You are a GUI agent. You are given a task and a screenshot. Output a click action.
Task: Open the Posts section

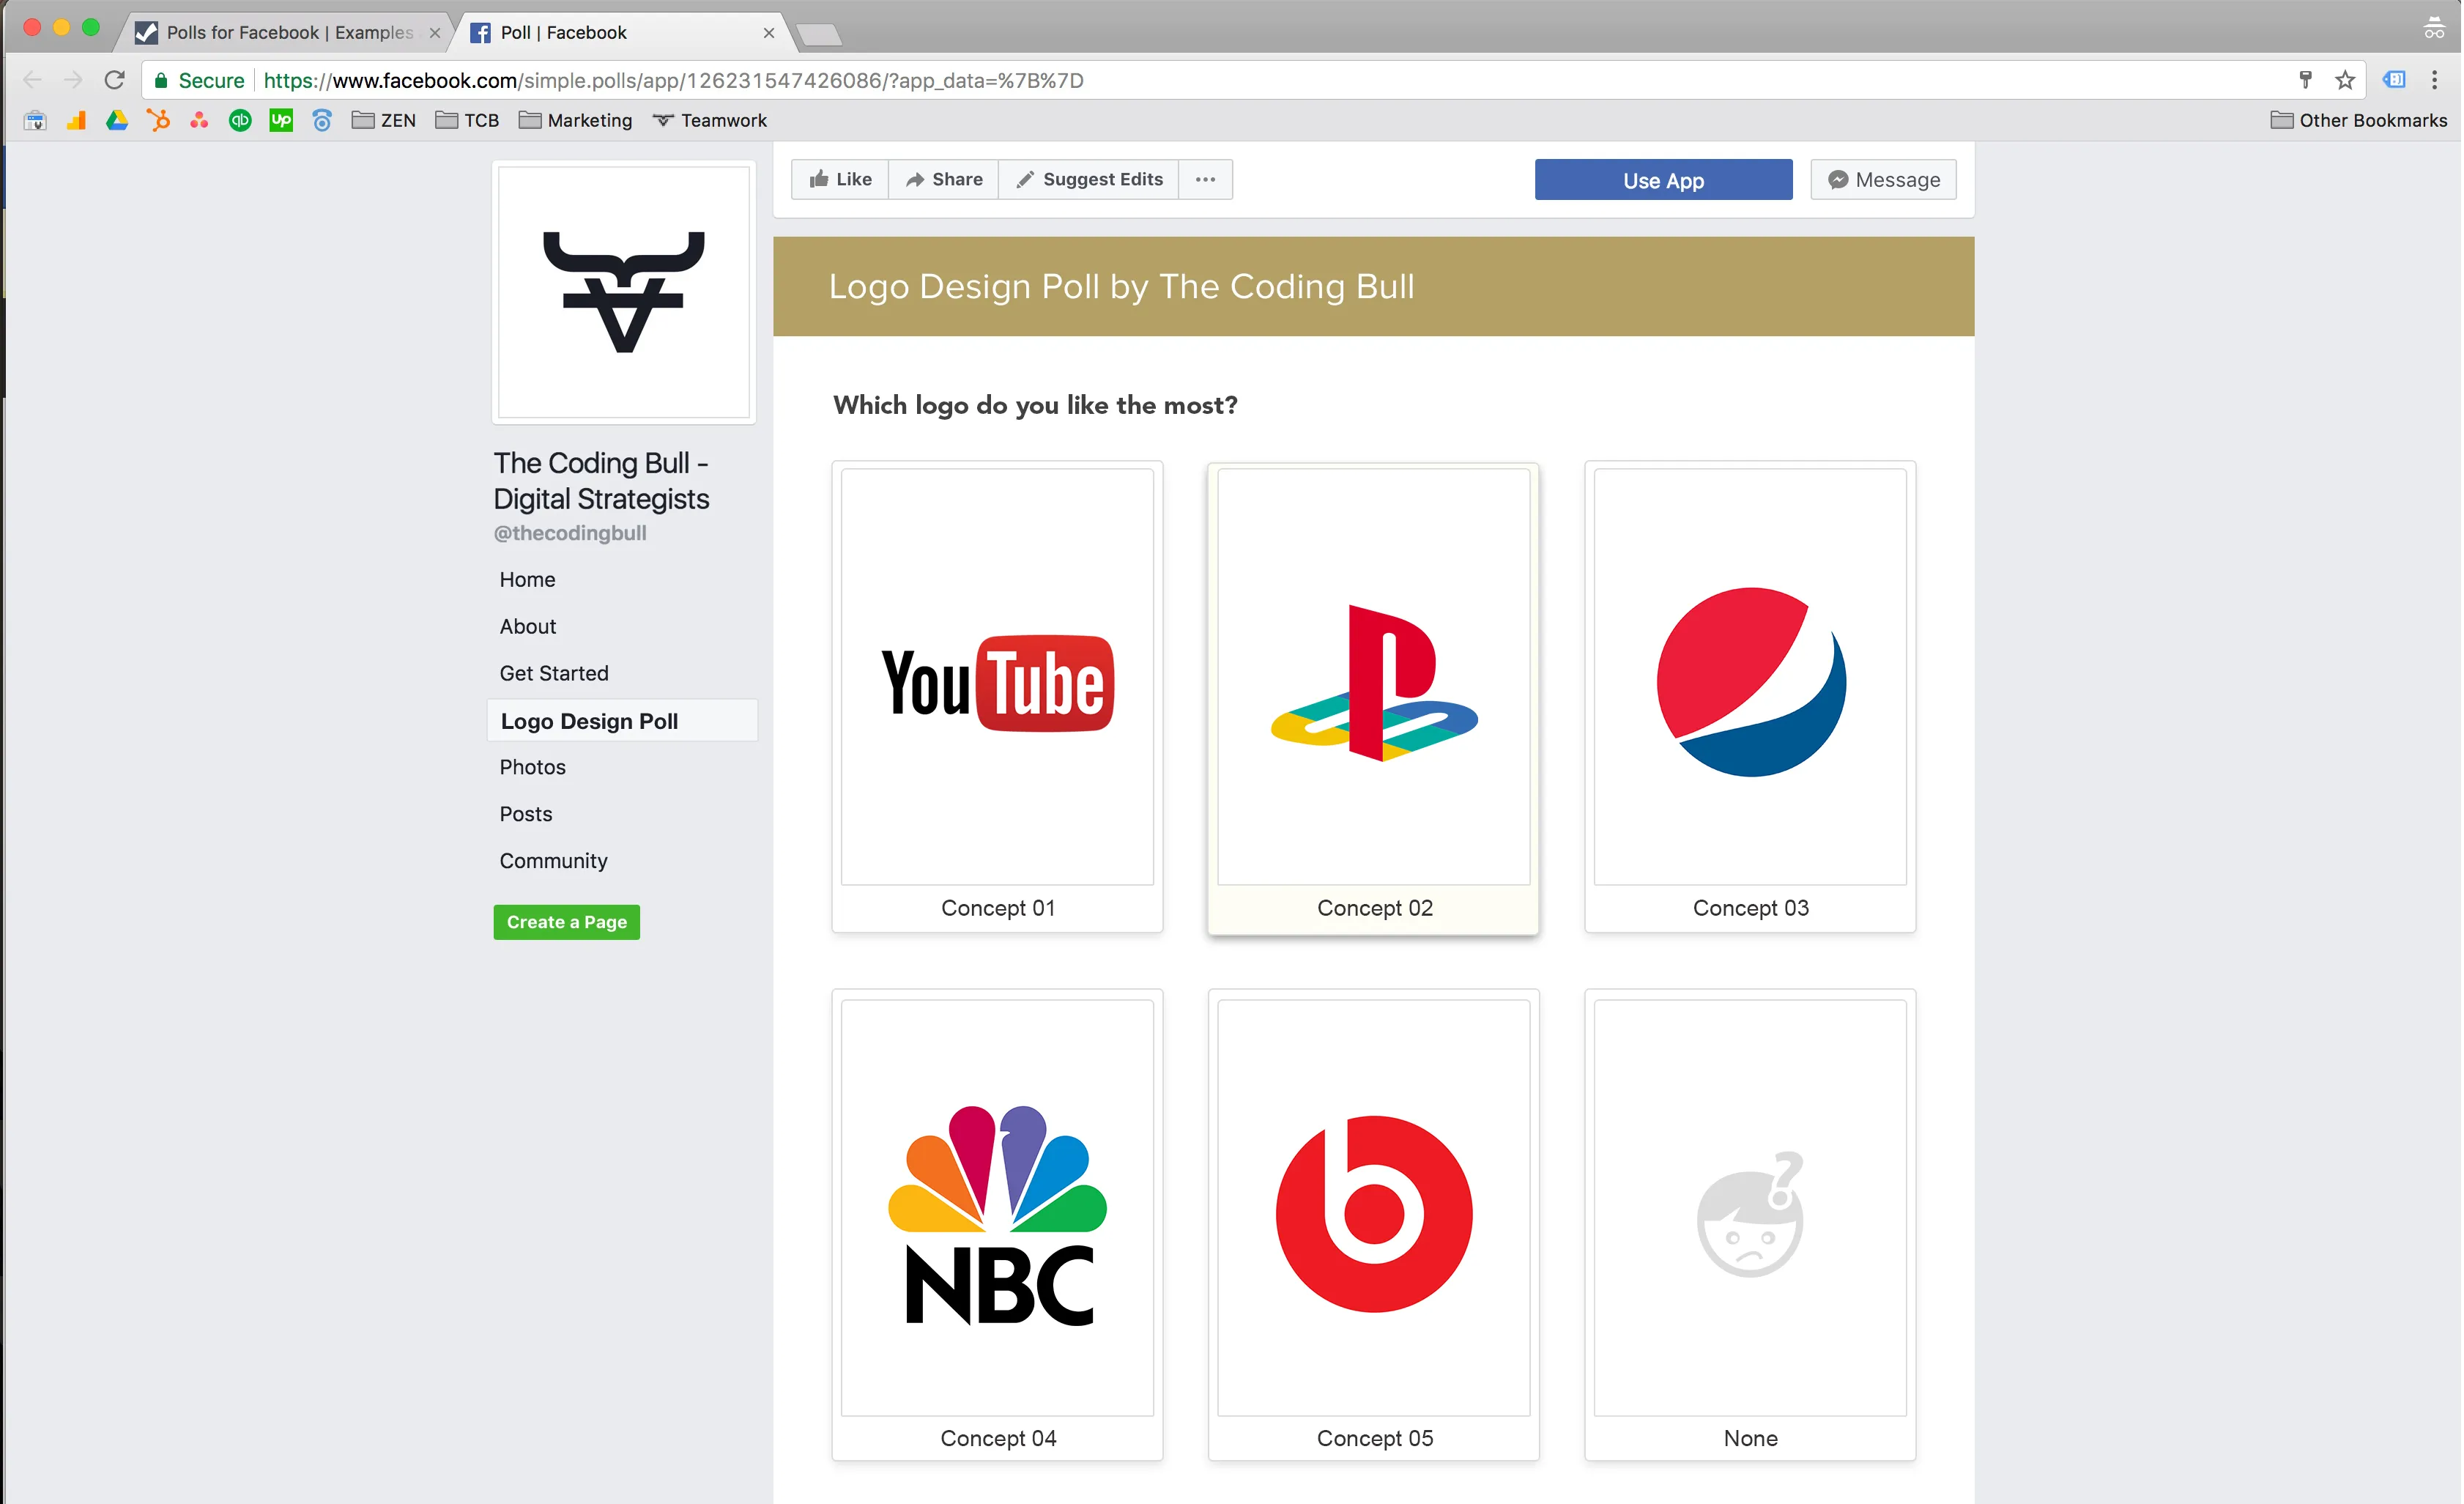[x=525, y=814]
